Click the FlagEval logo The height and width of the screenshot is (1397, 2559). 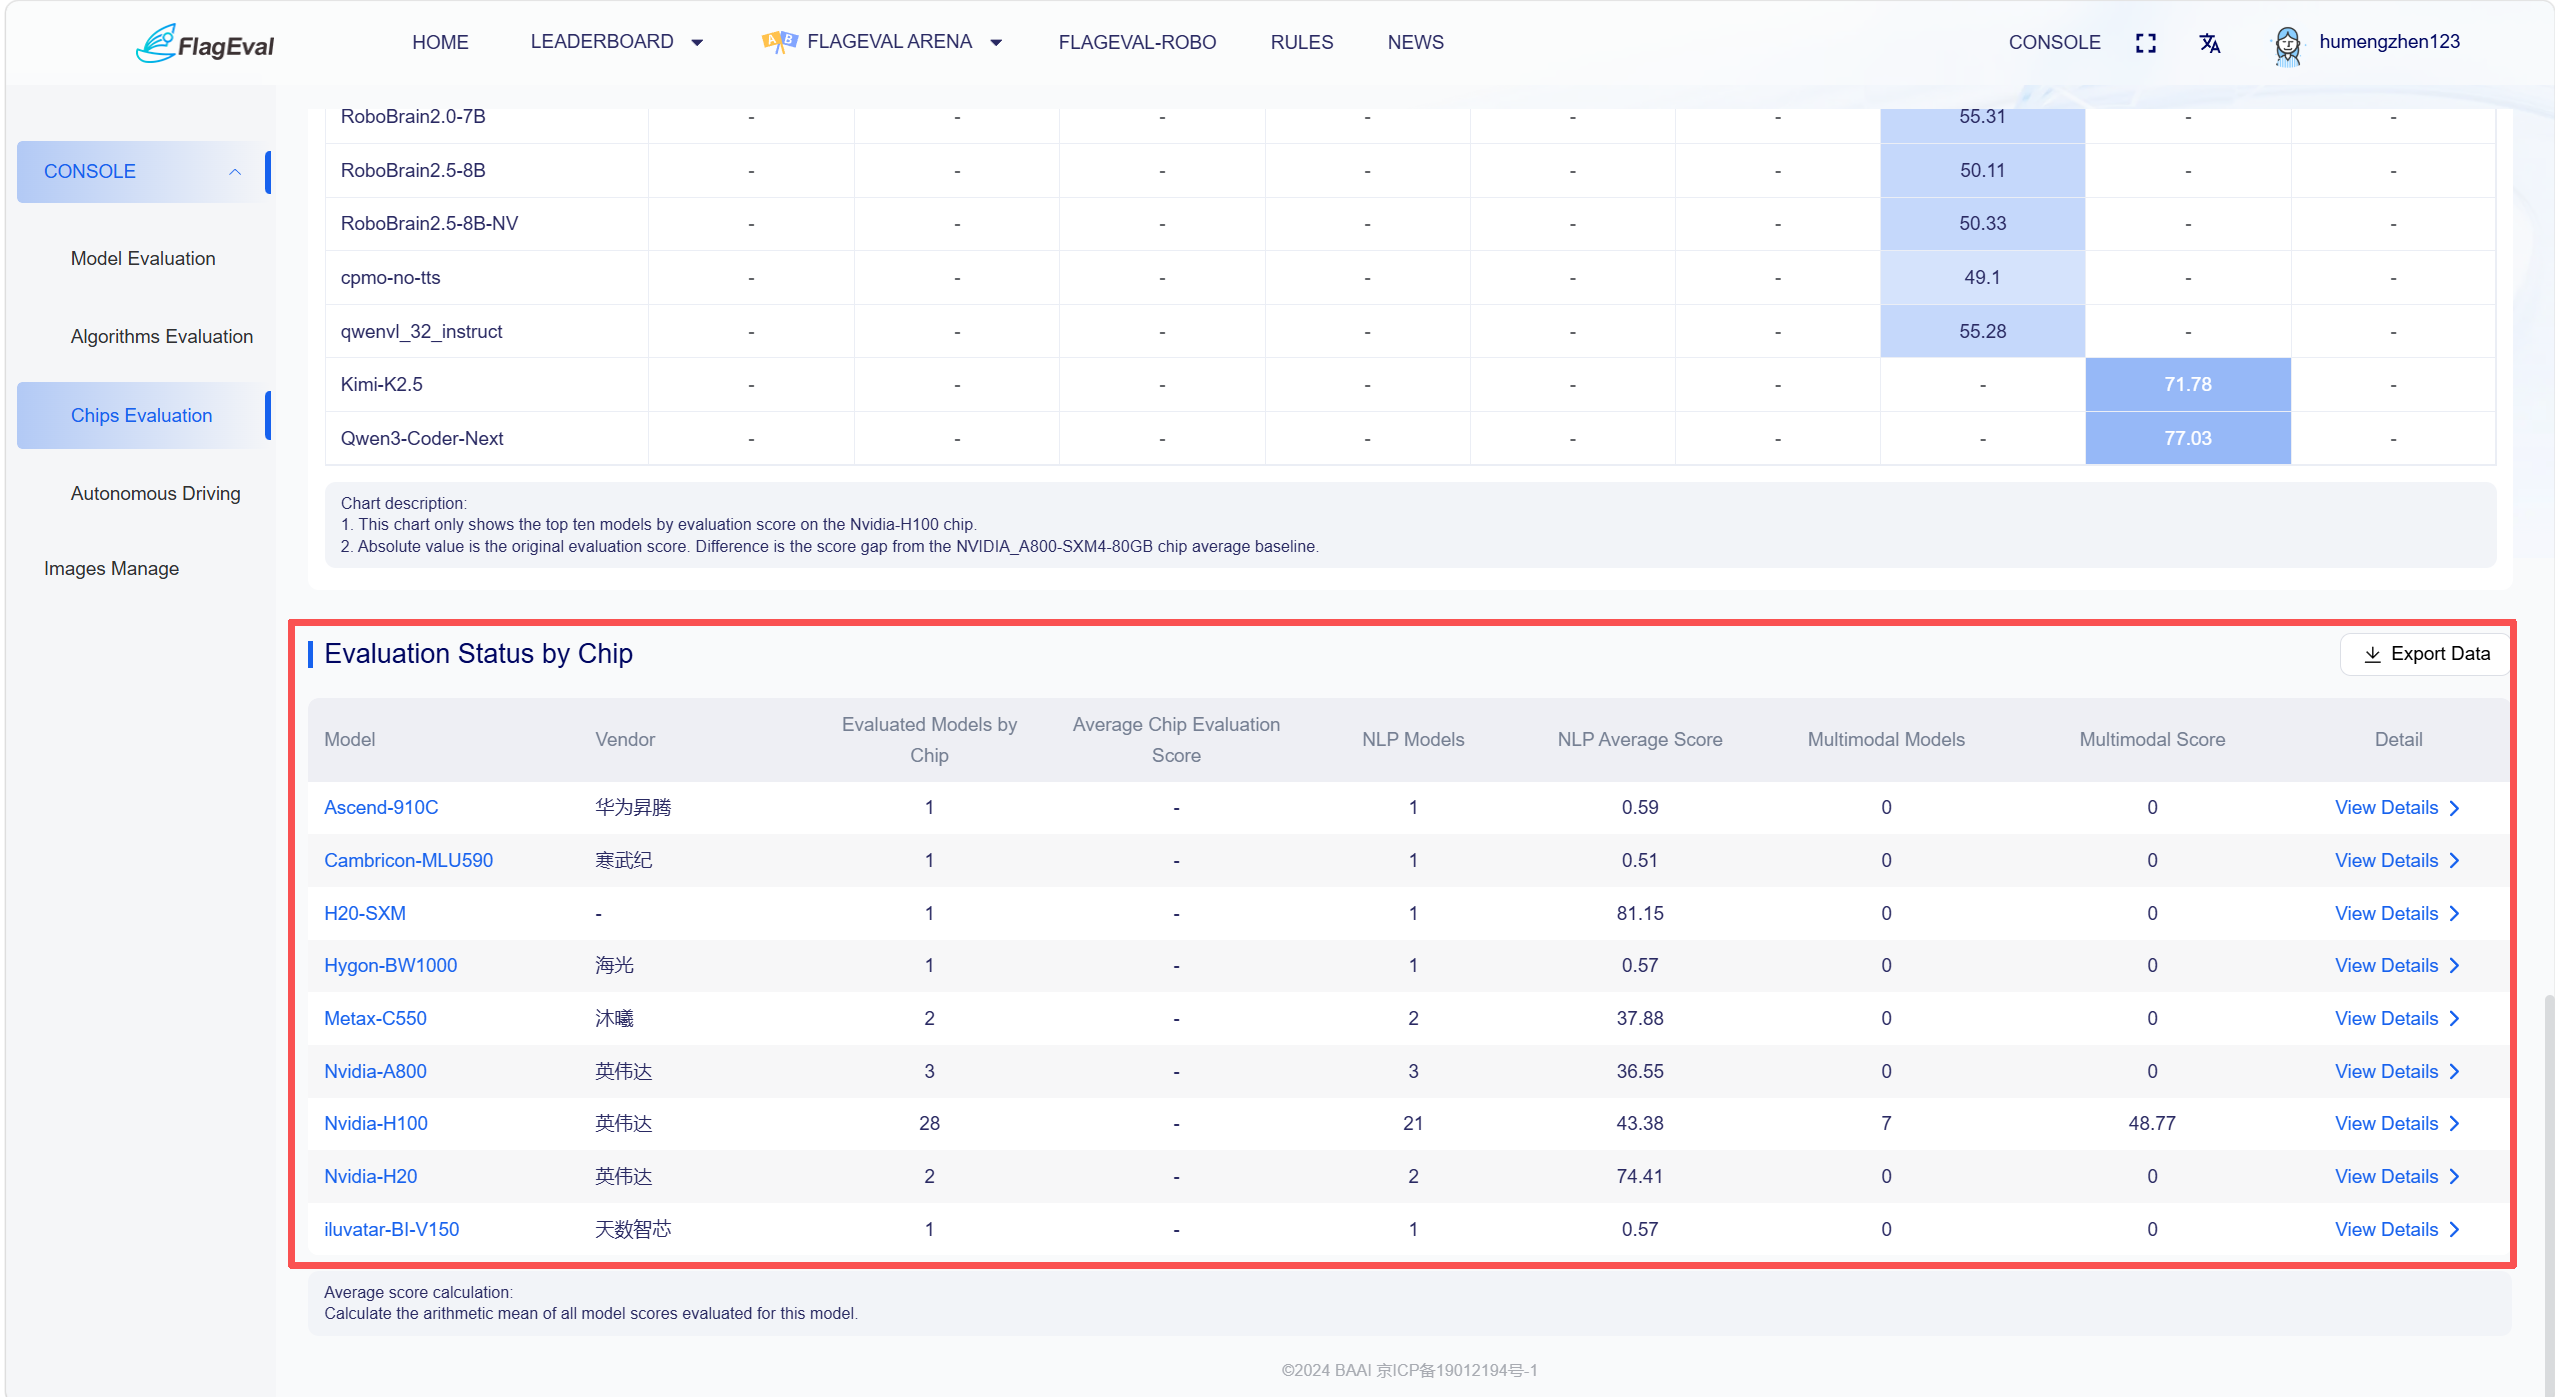pos(205,44)
